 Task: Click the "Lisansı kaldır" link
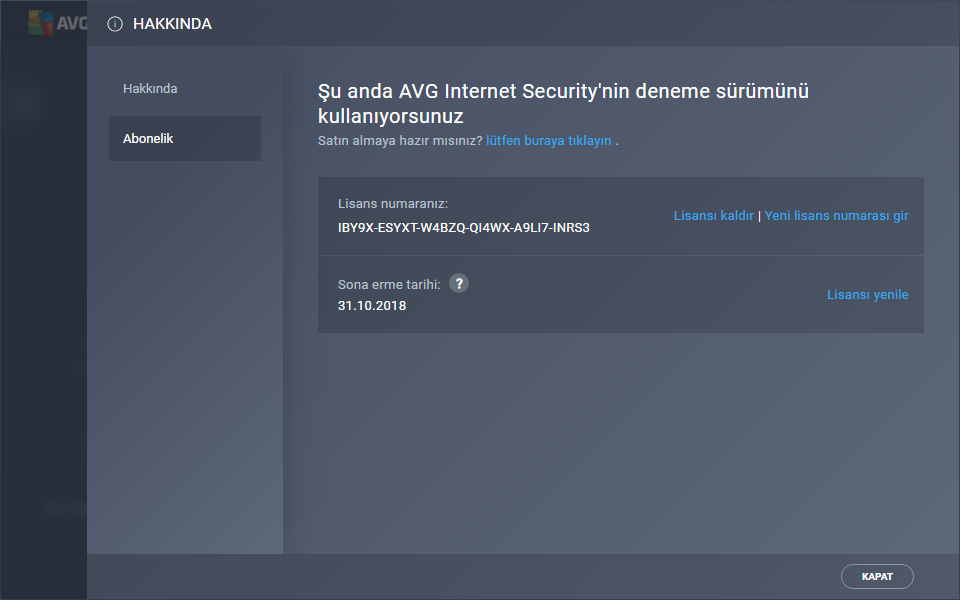click(x=713, y=215)
